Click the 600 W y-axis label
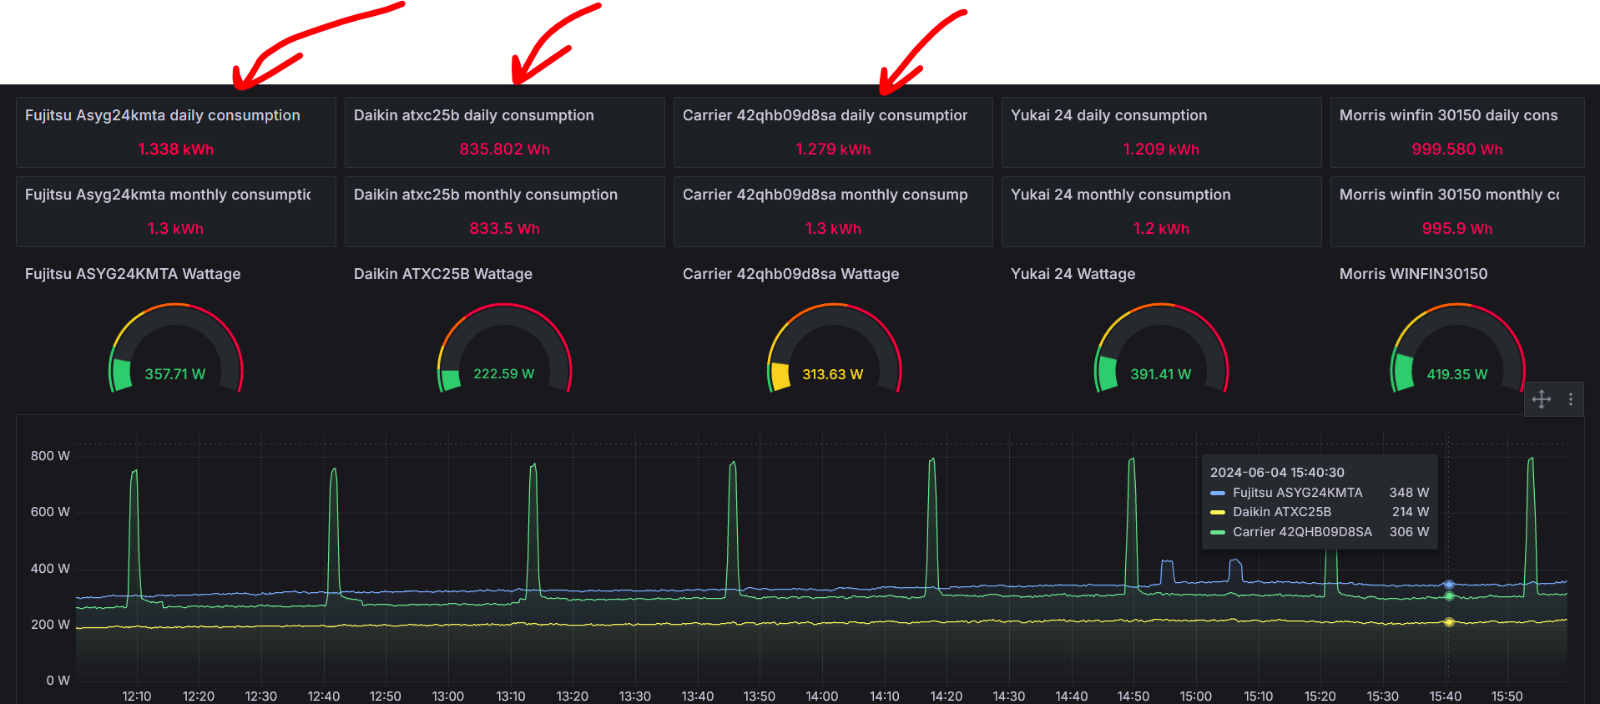The height and width of the screenshot is (704, 1600). point(50,512)
